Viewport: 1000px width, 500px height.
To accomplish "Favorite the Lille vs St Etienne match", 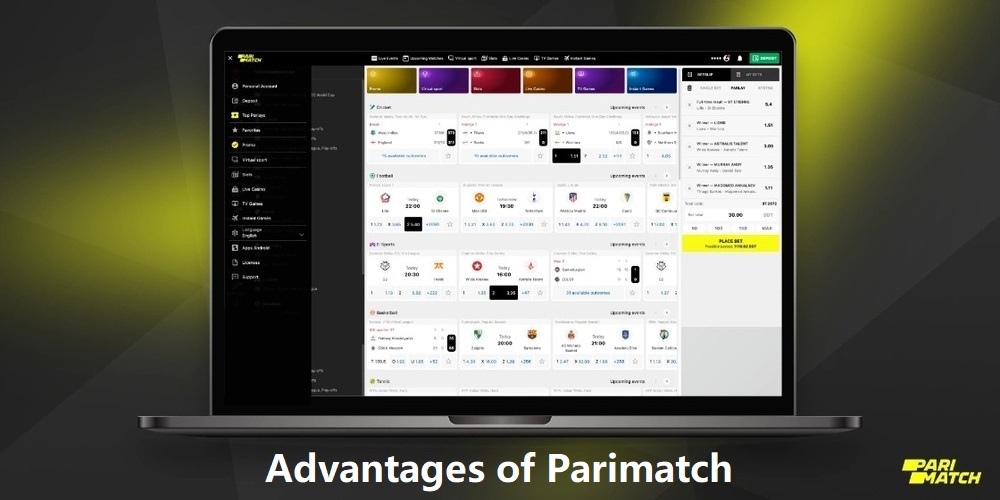I will (450, 224).
